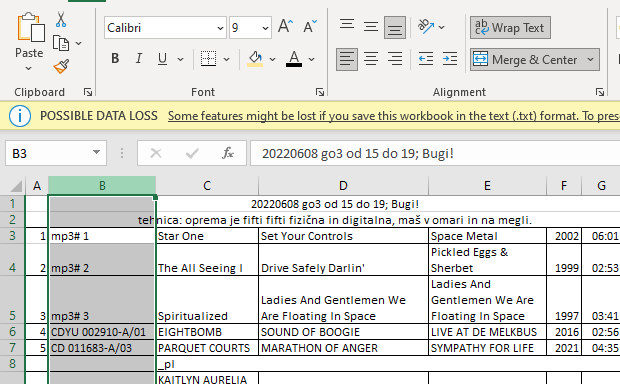Click the Increase Indent icon
Viewport: 620px width, 384px height.
tap(450, 59)
